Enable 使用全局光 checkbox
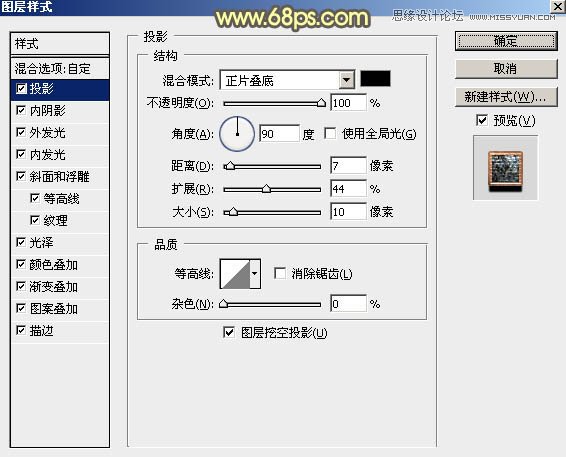566x457 pixels. click(x=330, y=134)
